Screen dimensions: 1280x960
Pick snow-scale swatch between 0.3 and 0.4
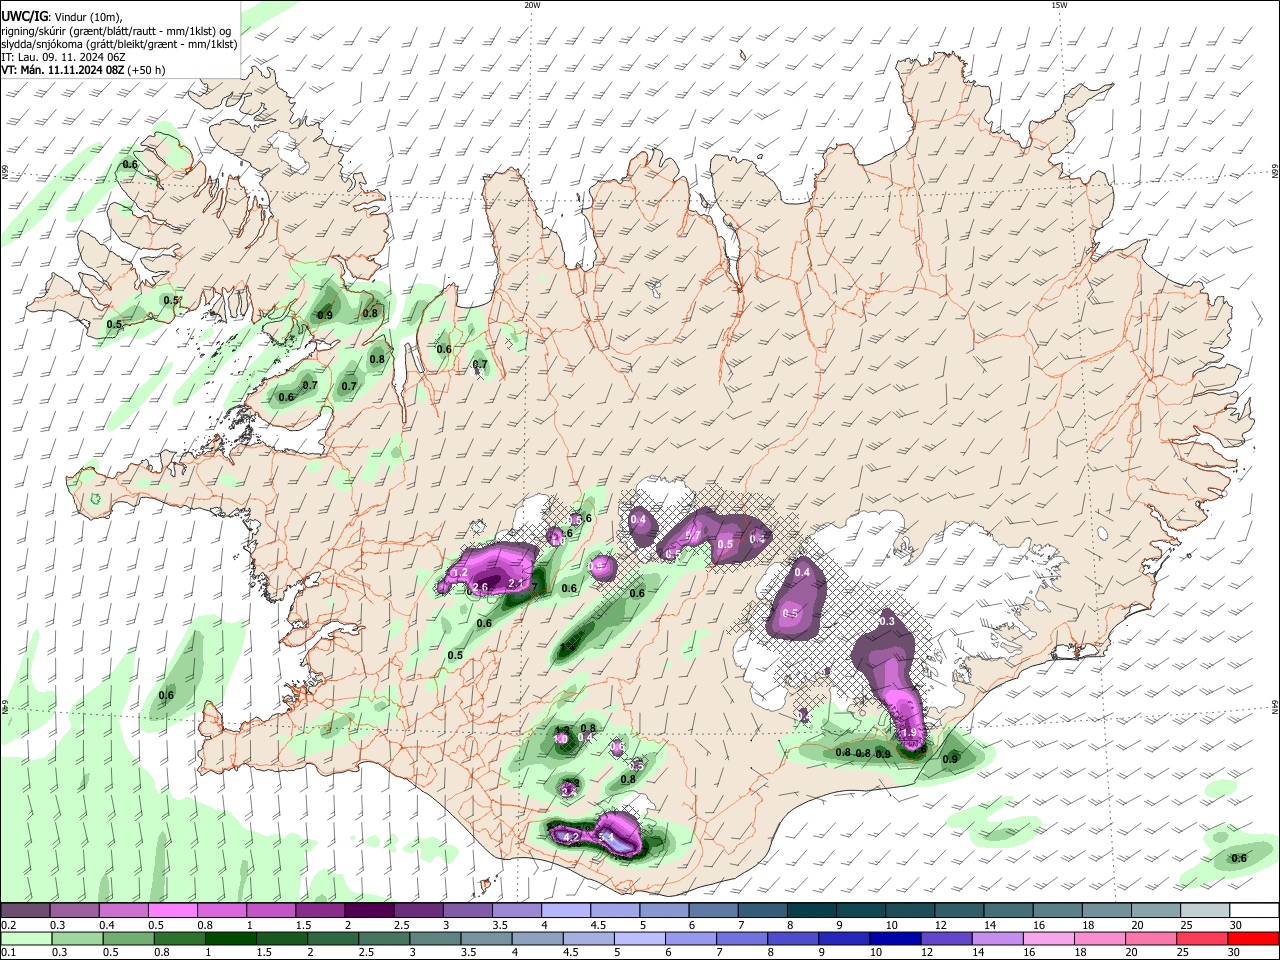pyautogui.click(x=74, y=911)
